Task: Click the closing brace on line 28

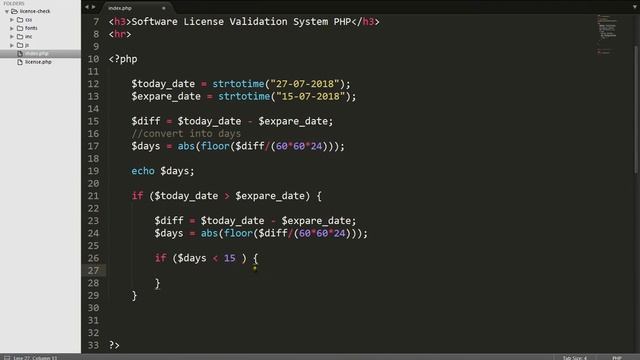Action: tap(158, 284)
